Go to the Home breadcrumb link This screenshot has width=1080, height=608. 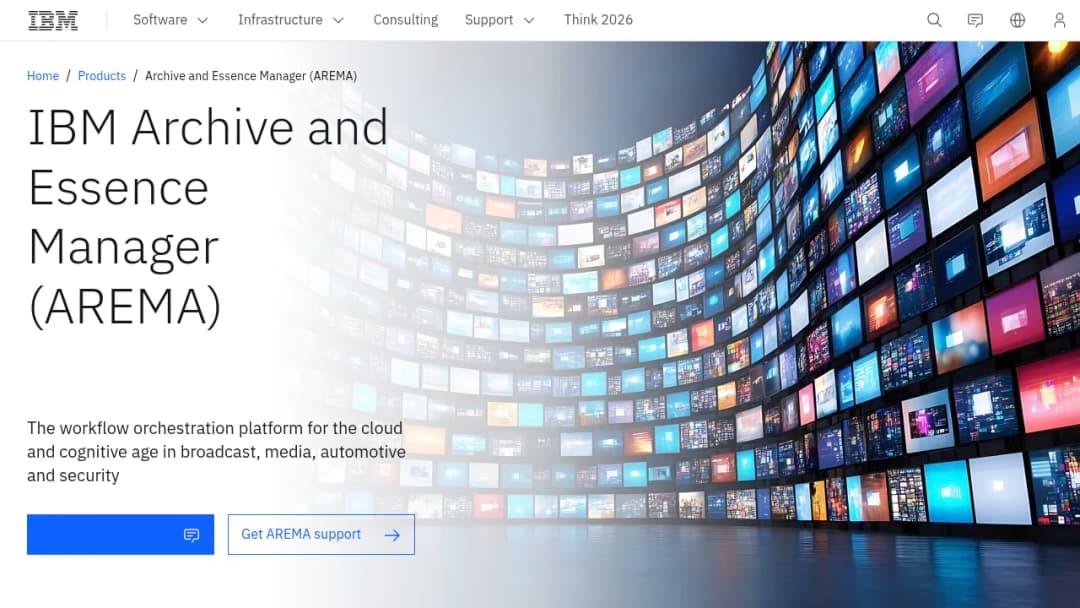[43, 76]
